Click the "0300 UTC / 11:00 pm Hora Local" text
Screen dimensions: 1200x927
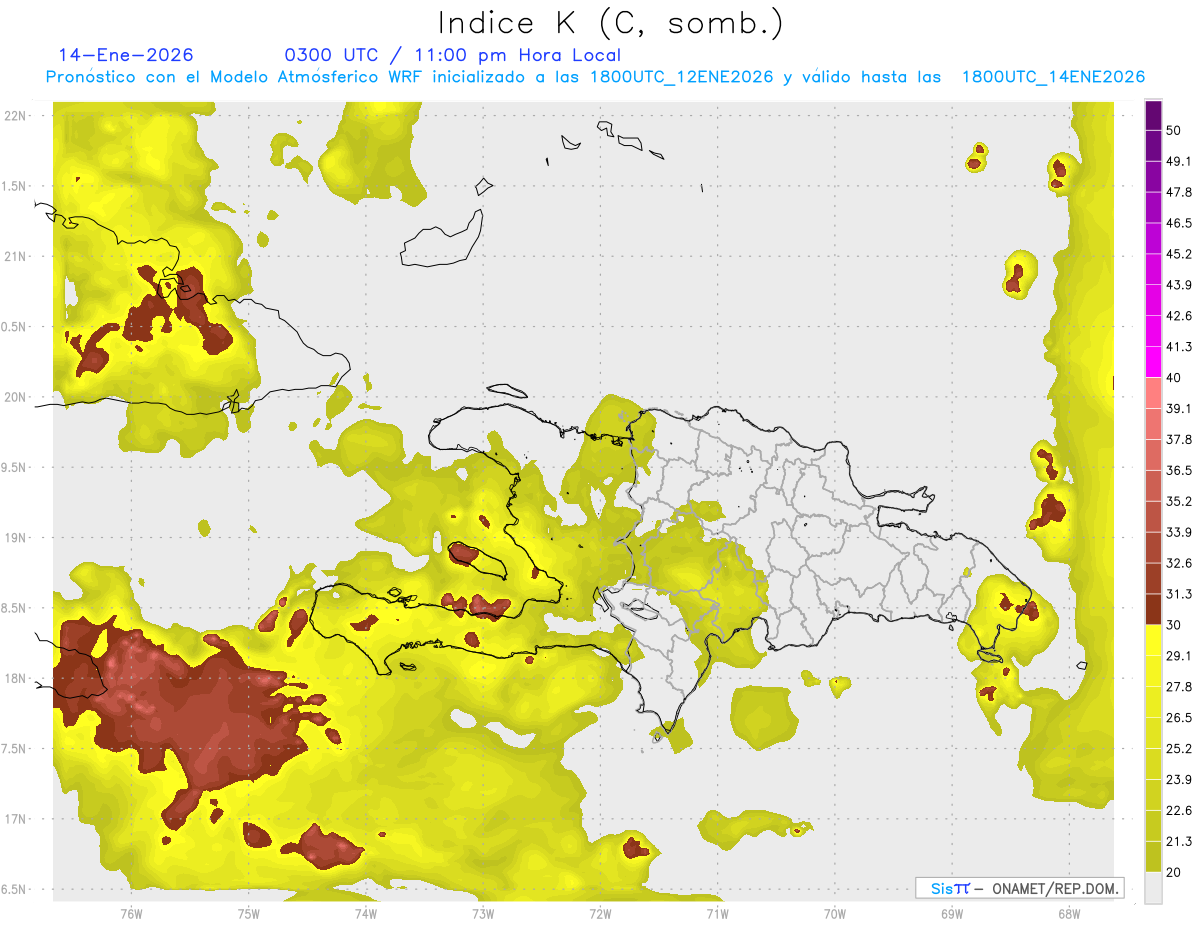(453, 55)
